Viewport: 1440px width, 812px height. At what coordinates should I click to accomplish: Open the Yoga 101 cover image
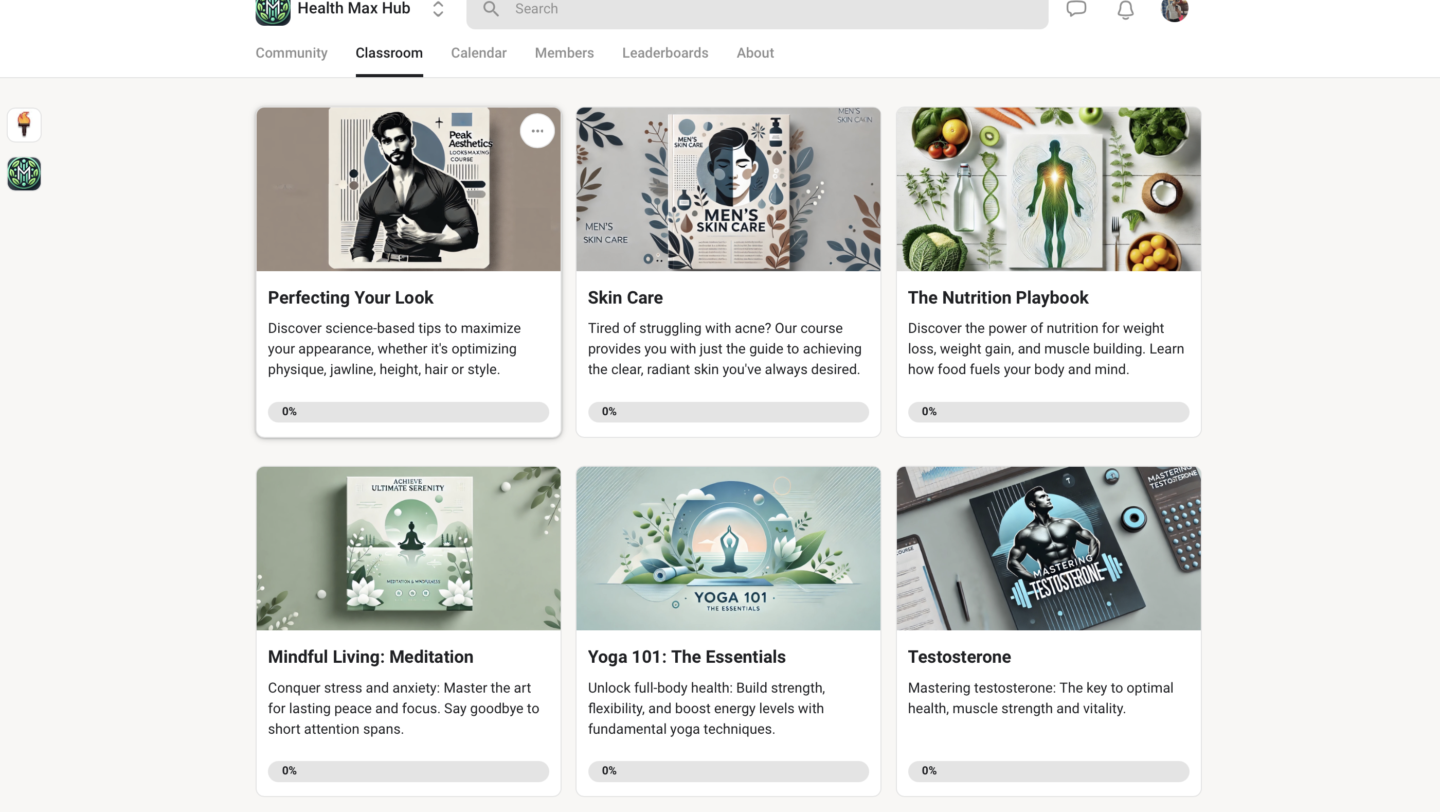pyautogui.click(x=728, y=549)
